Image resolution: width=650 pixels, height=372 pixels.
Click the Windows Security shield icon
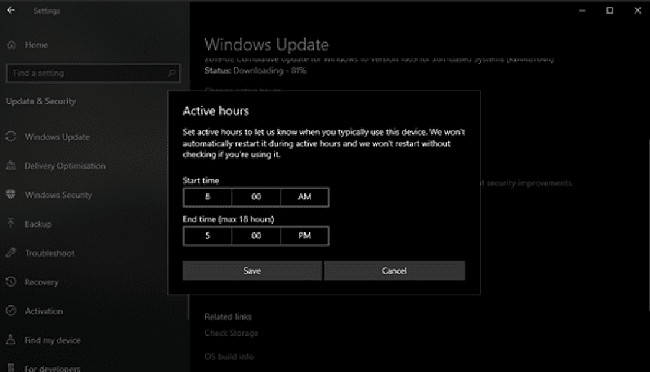coord(11,195)
